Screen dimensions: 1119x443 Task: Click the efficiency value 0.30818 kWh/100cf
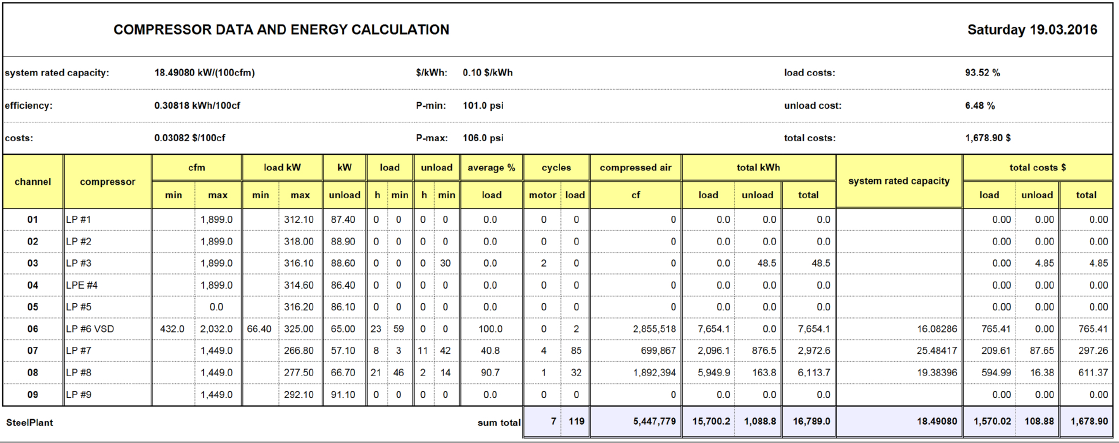(x=200, y=106)
